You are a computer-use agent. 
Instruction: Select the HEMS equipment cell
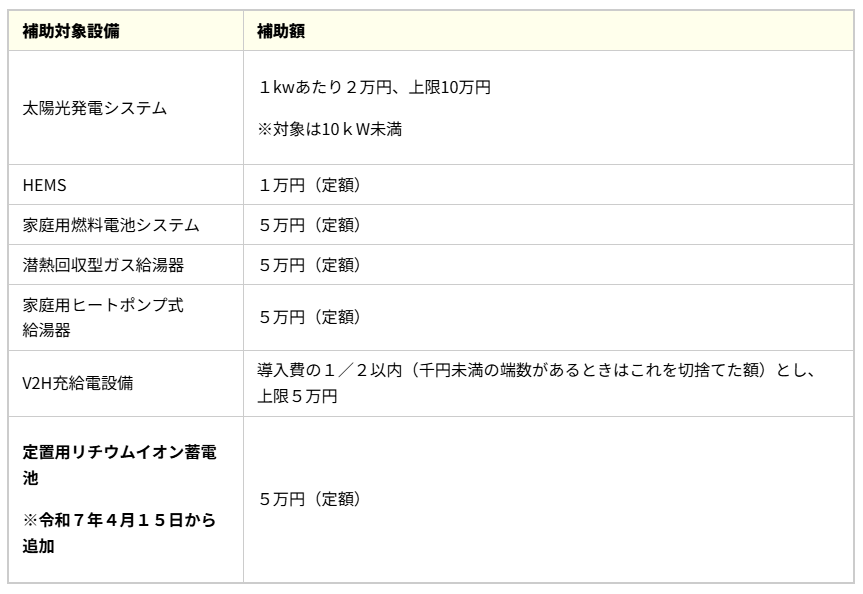click(x=43, y=184)
